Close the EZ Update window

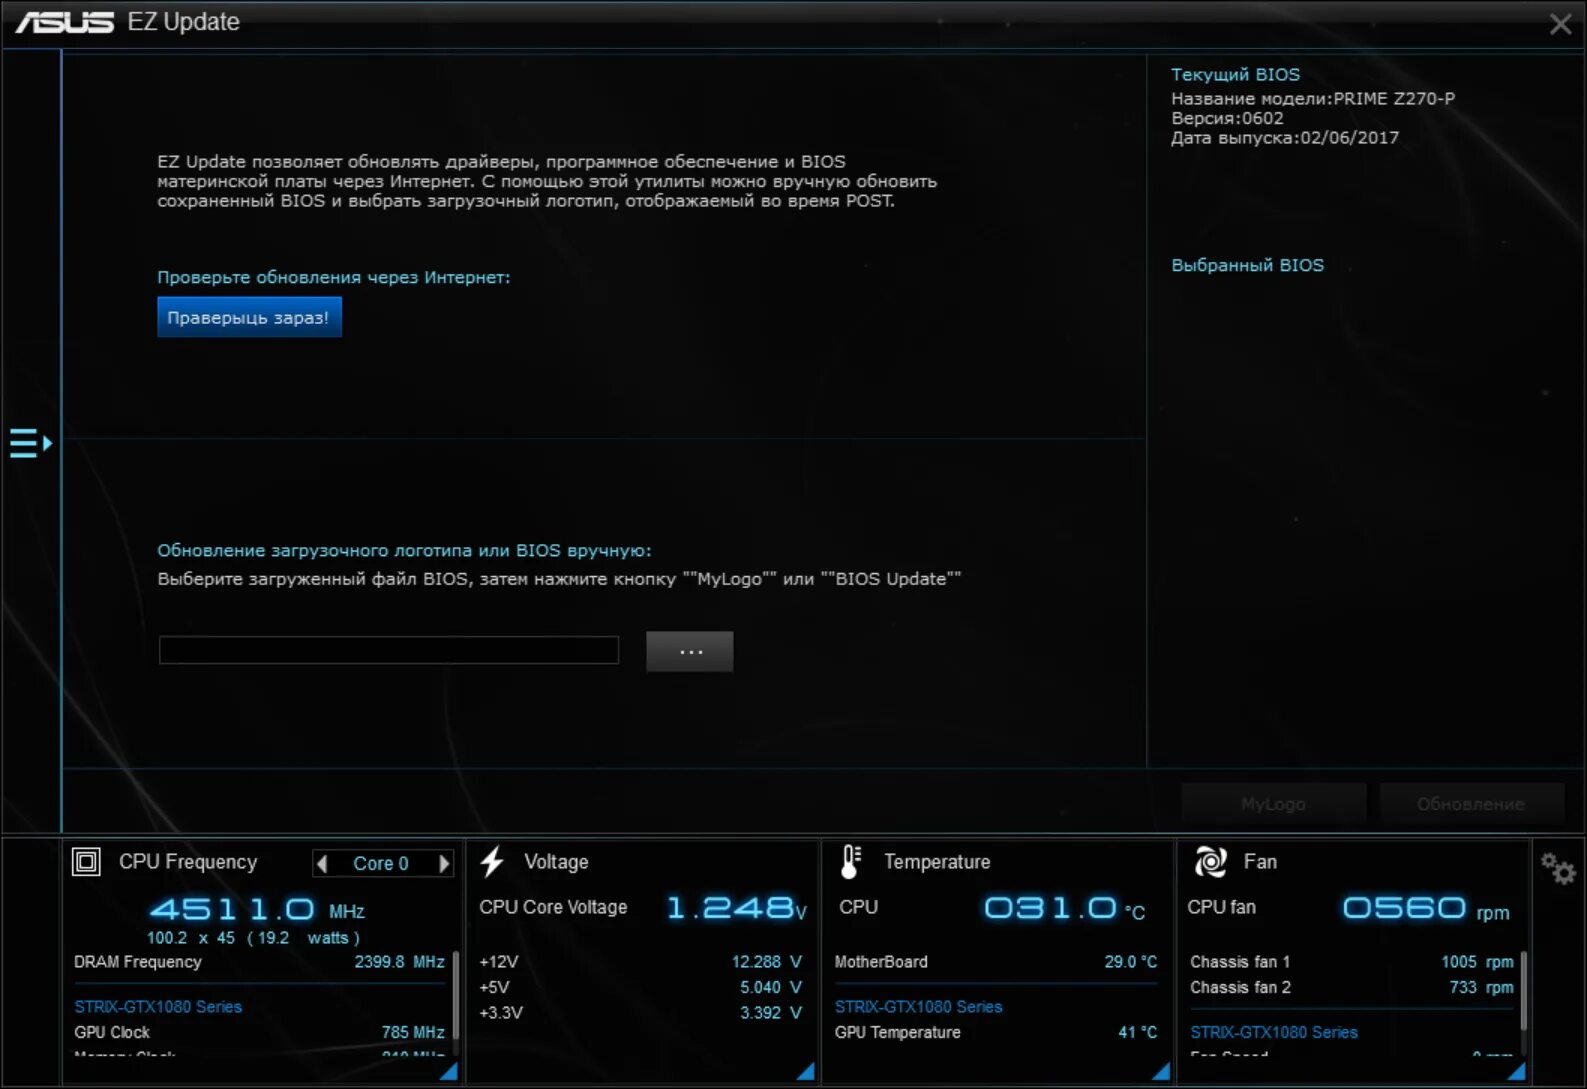click(1560, 24)
